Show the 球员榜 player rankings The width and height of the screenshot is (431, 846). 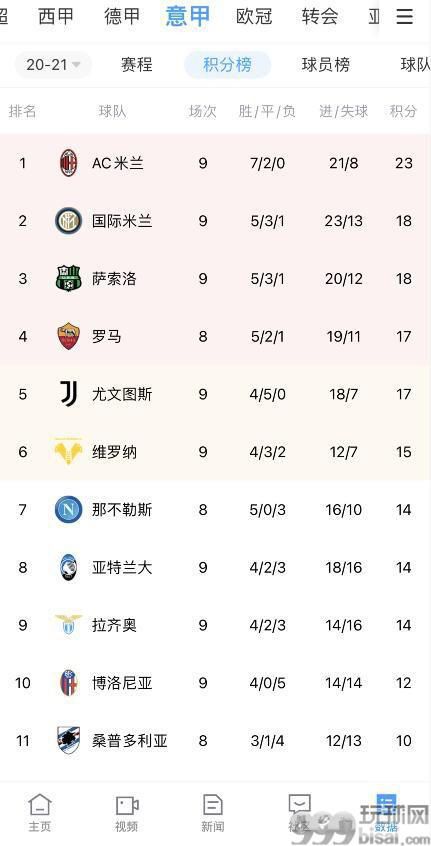326,65
